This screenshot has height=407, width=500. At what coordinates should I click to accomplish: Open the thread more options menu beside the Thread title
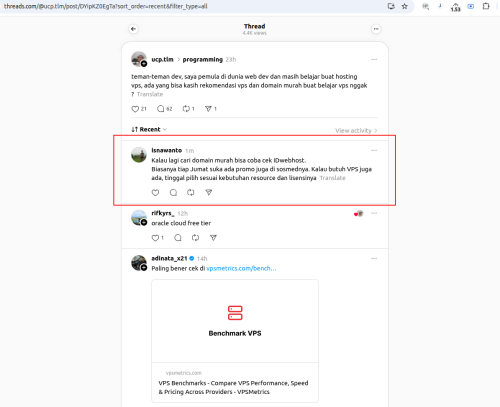tap(376, 29)
